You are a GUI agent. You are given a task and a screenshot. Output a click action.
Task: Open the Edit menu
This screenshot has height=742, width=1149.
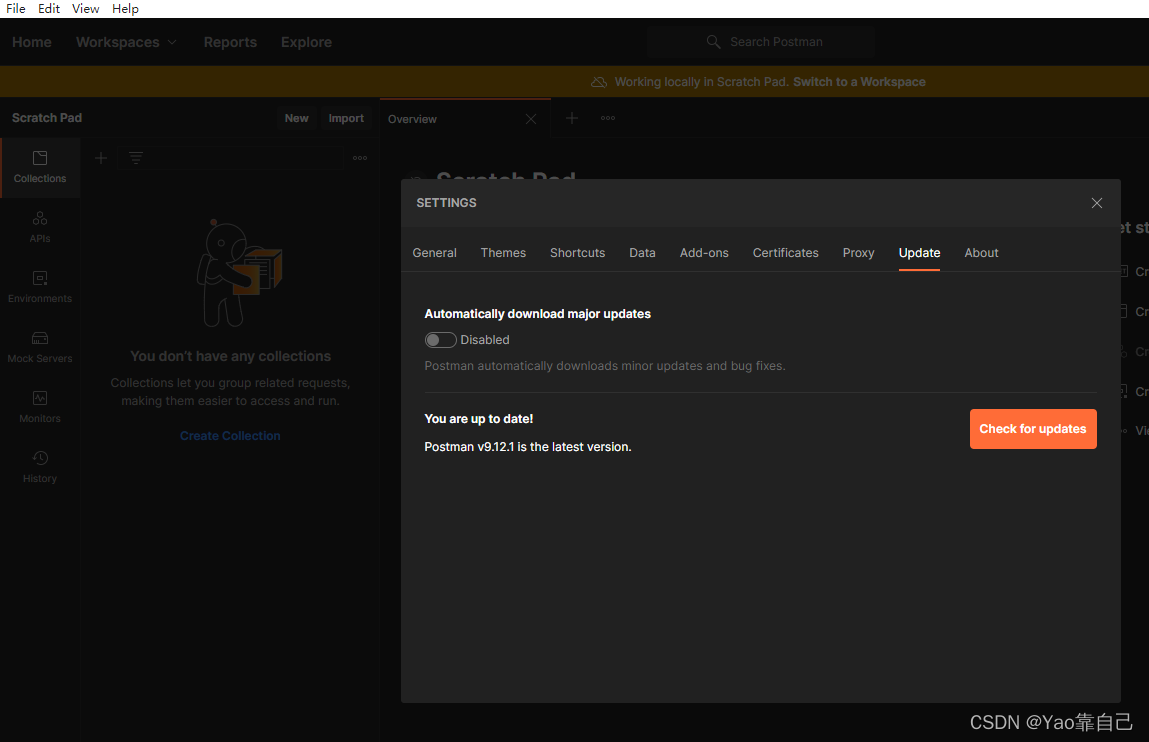click(x=48, y=9)
